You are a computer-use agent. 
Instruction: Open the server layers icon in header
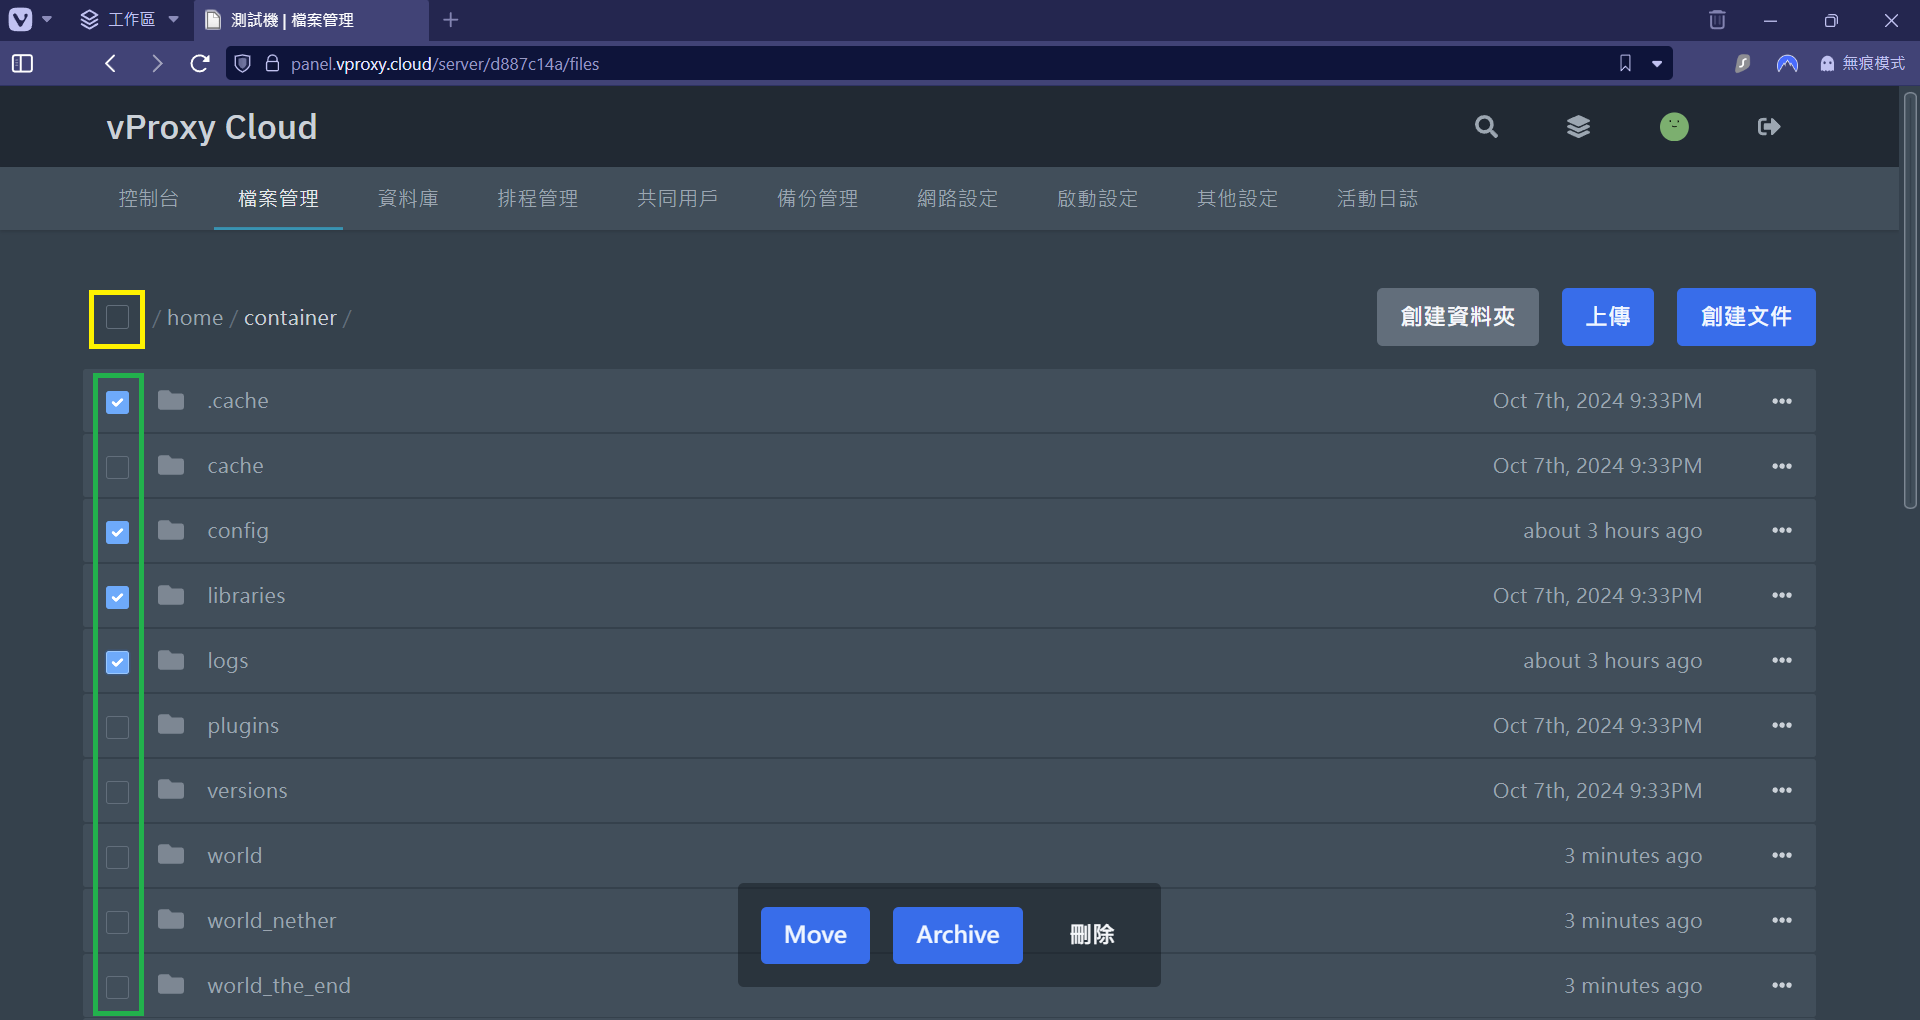click(1578, 127)
